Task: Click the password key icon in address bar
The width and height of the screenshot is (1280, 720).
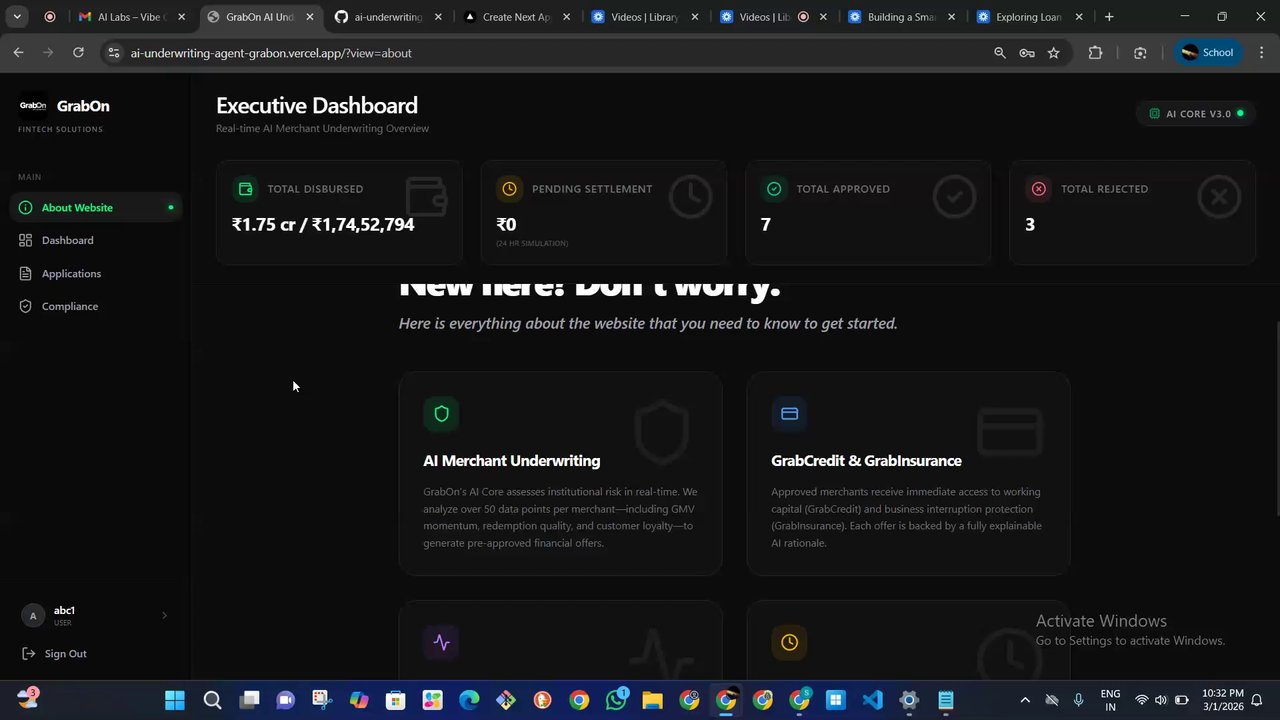Action: tap(1026, 53)
